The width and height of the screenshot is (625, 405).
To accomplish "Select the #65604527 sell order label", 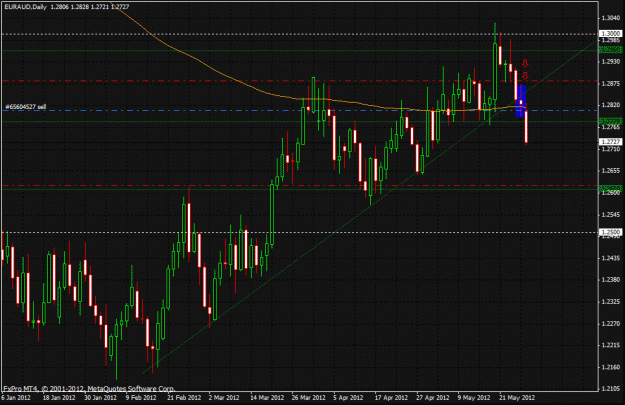I will (x=26, y=107).
